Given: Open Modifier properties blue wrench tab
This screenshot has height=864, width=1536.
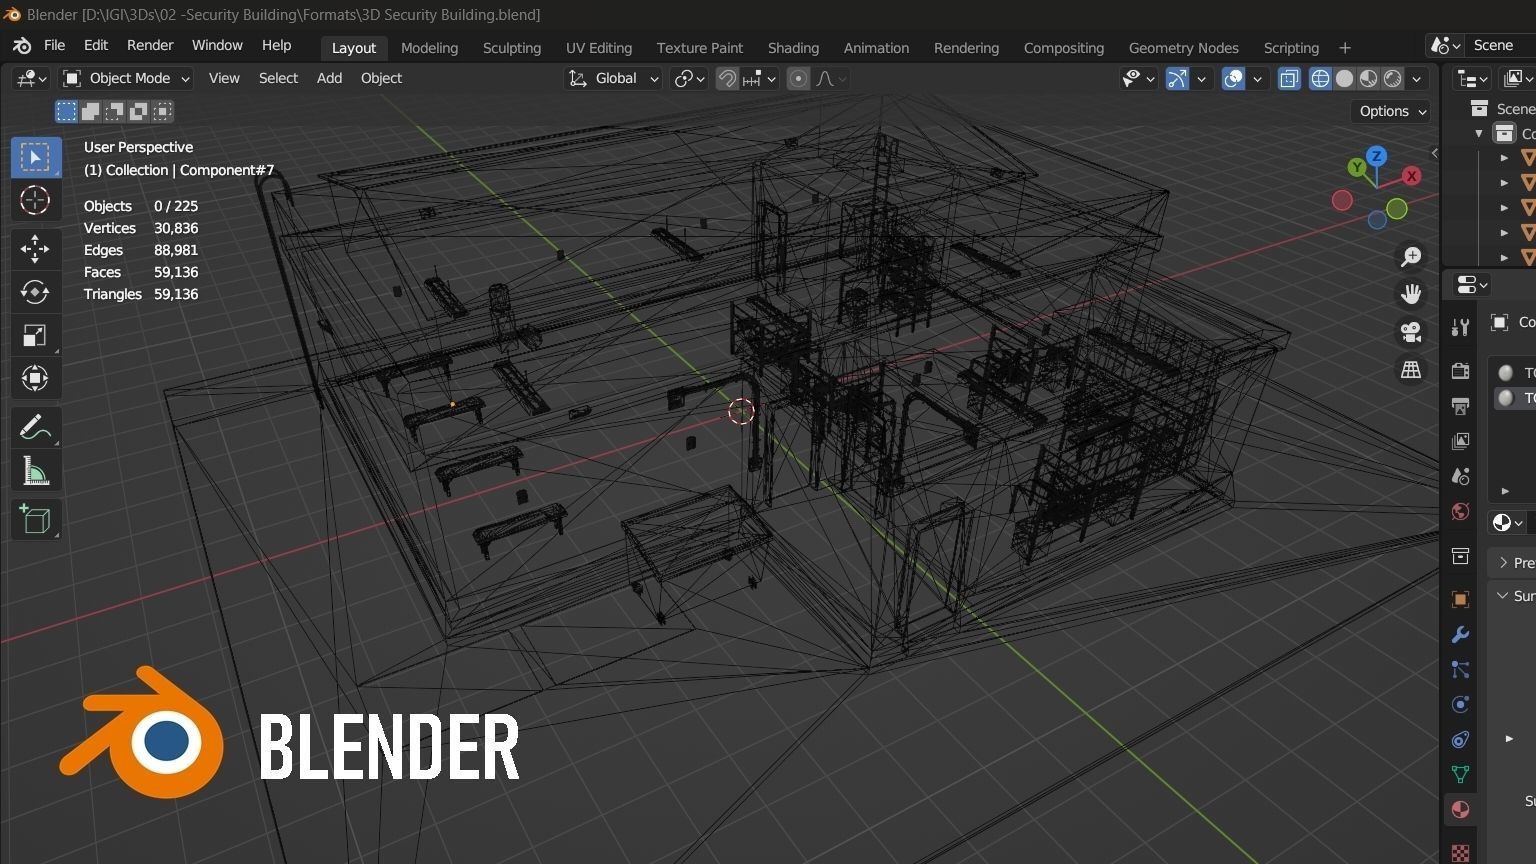Looking at the screenshot, I should click(1460, 635).
